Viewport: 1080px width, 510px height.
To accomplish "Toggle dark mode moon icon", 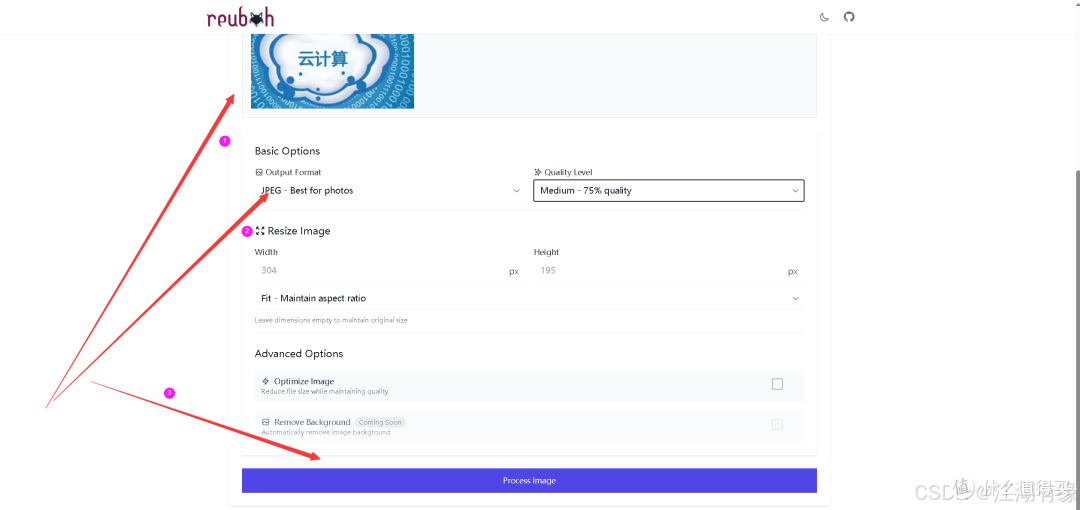I will tap(824, 17).
